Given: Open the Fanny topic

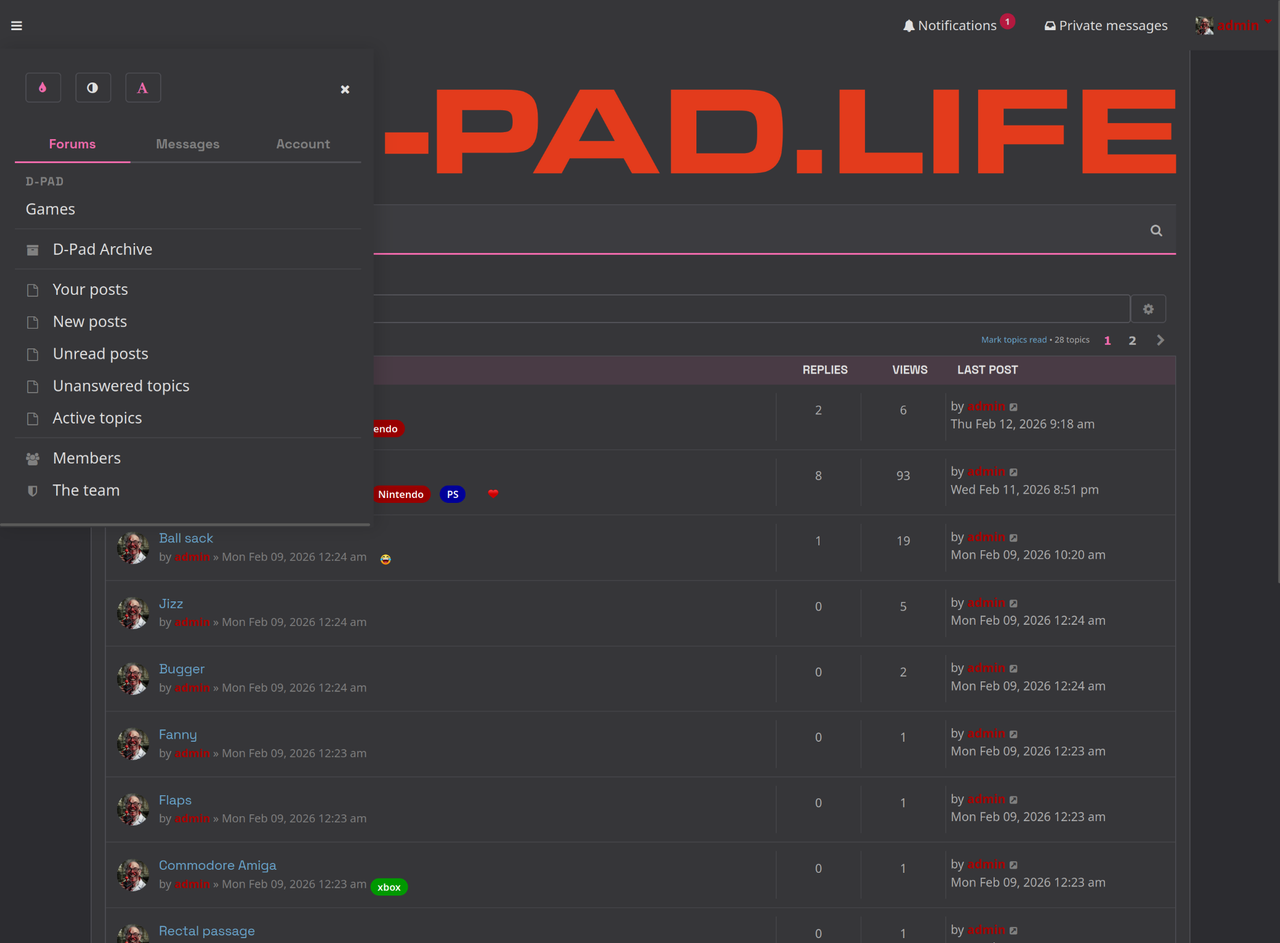Looking at the screenshot, I should pyautogui.click(x=178, y=734).
